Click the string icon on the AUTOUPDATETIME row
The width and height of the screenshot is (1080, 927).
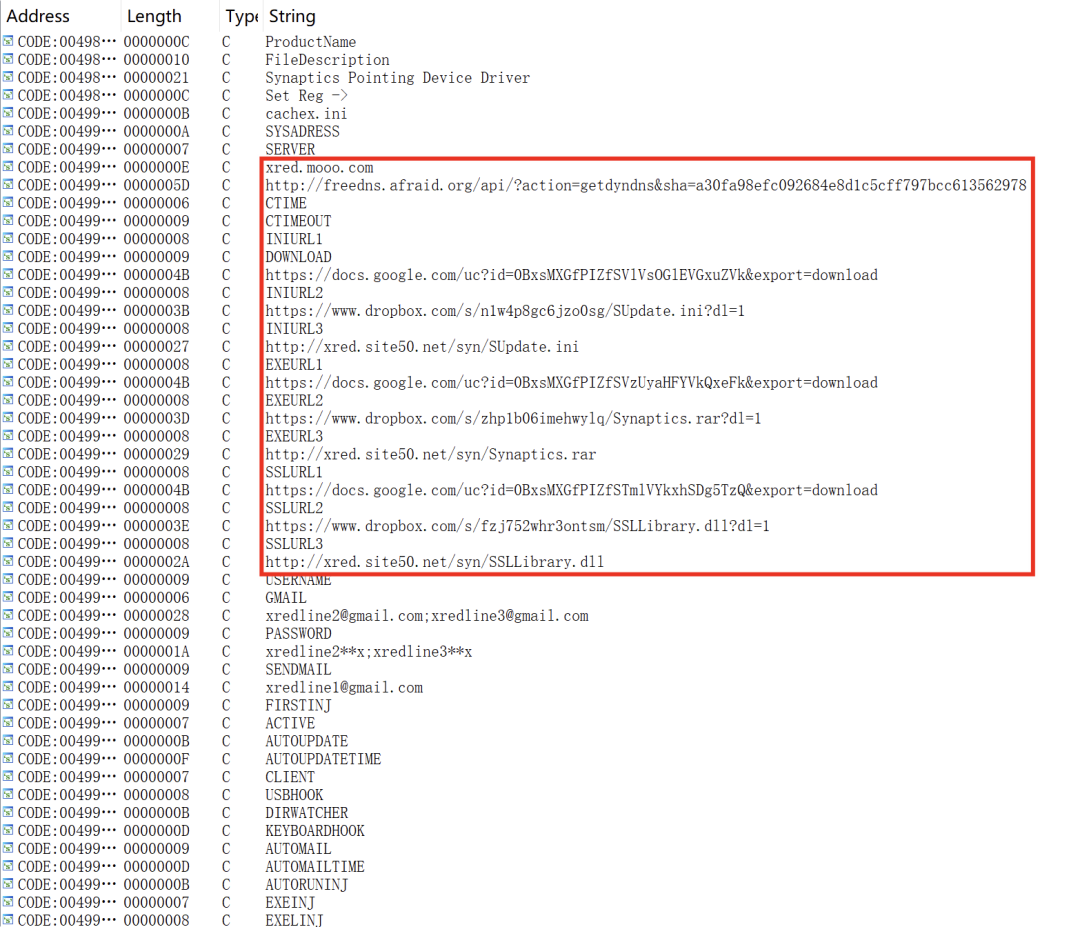pyautogui.click(x=8, y=758)
